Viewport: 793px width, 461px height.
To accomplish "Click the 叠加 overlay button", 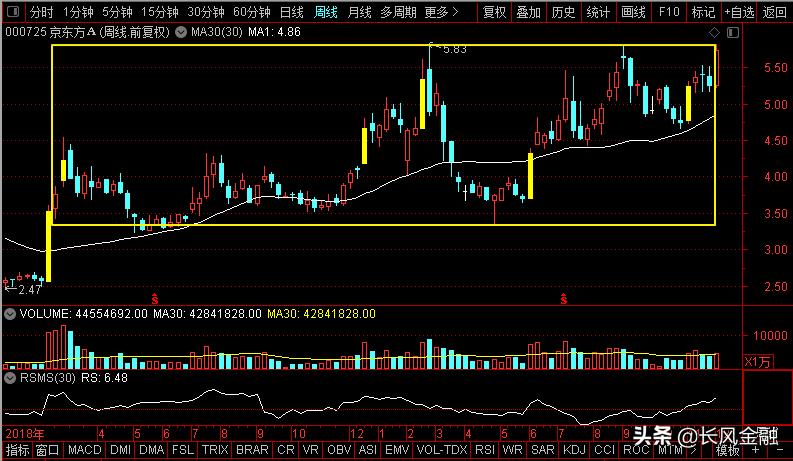I will [x=528, y=12].
